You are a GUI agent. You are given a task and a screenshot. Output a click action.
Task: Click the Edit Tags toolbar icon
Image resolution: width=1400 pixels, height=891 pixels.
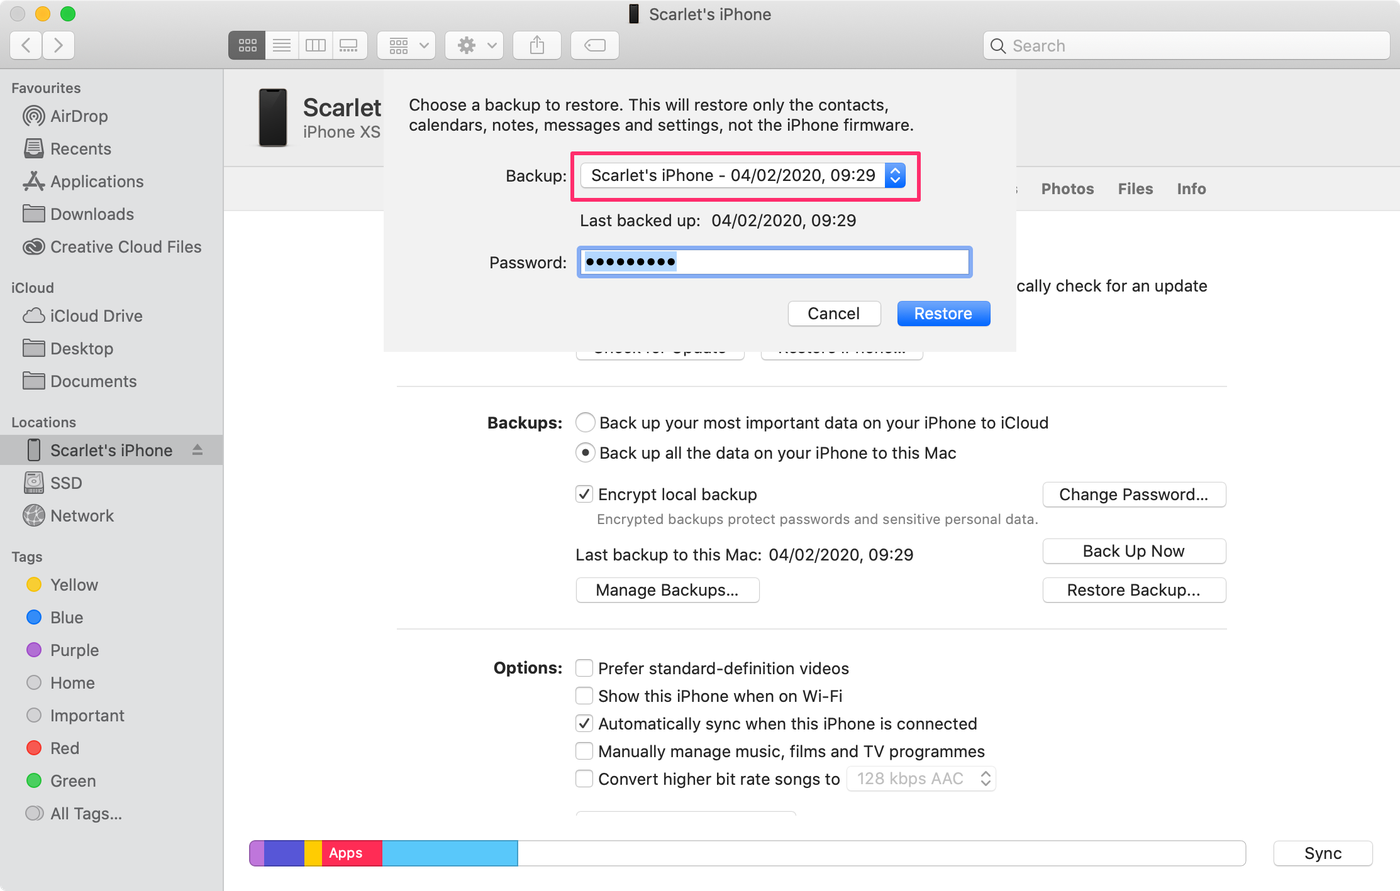[594, 45]
